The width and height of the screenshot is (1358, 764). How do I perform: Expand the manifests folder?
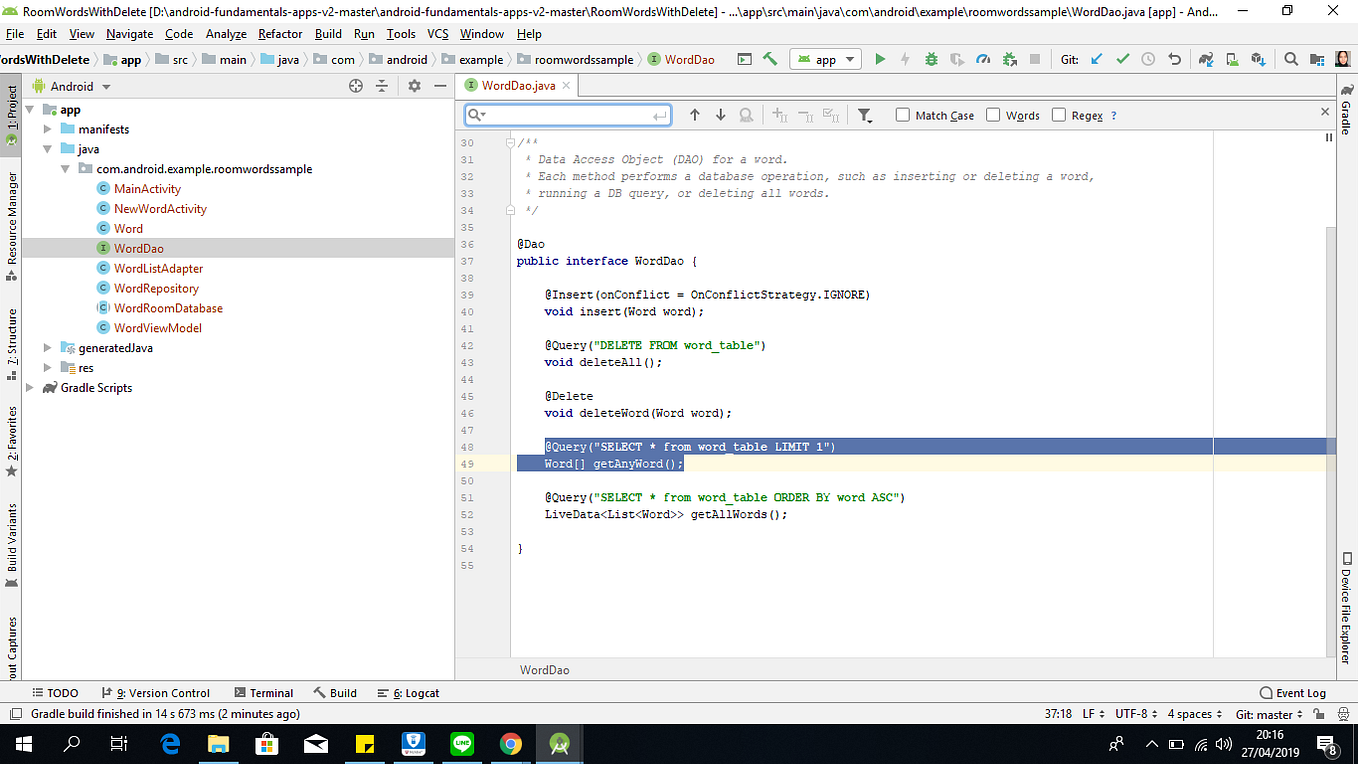pos(48,129)
